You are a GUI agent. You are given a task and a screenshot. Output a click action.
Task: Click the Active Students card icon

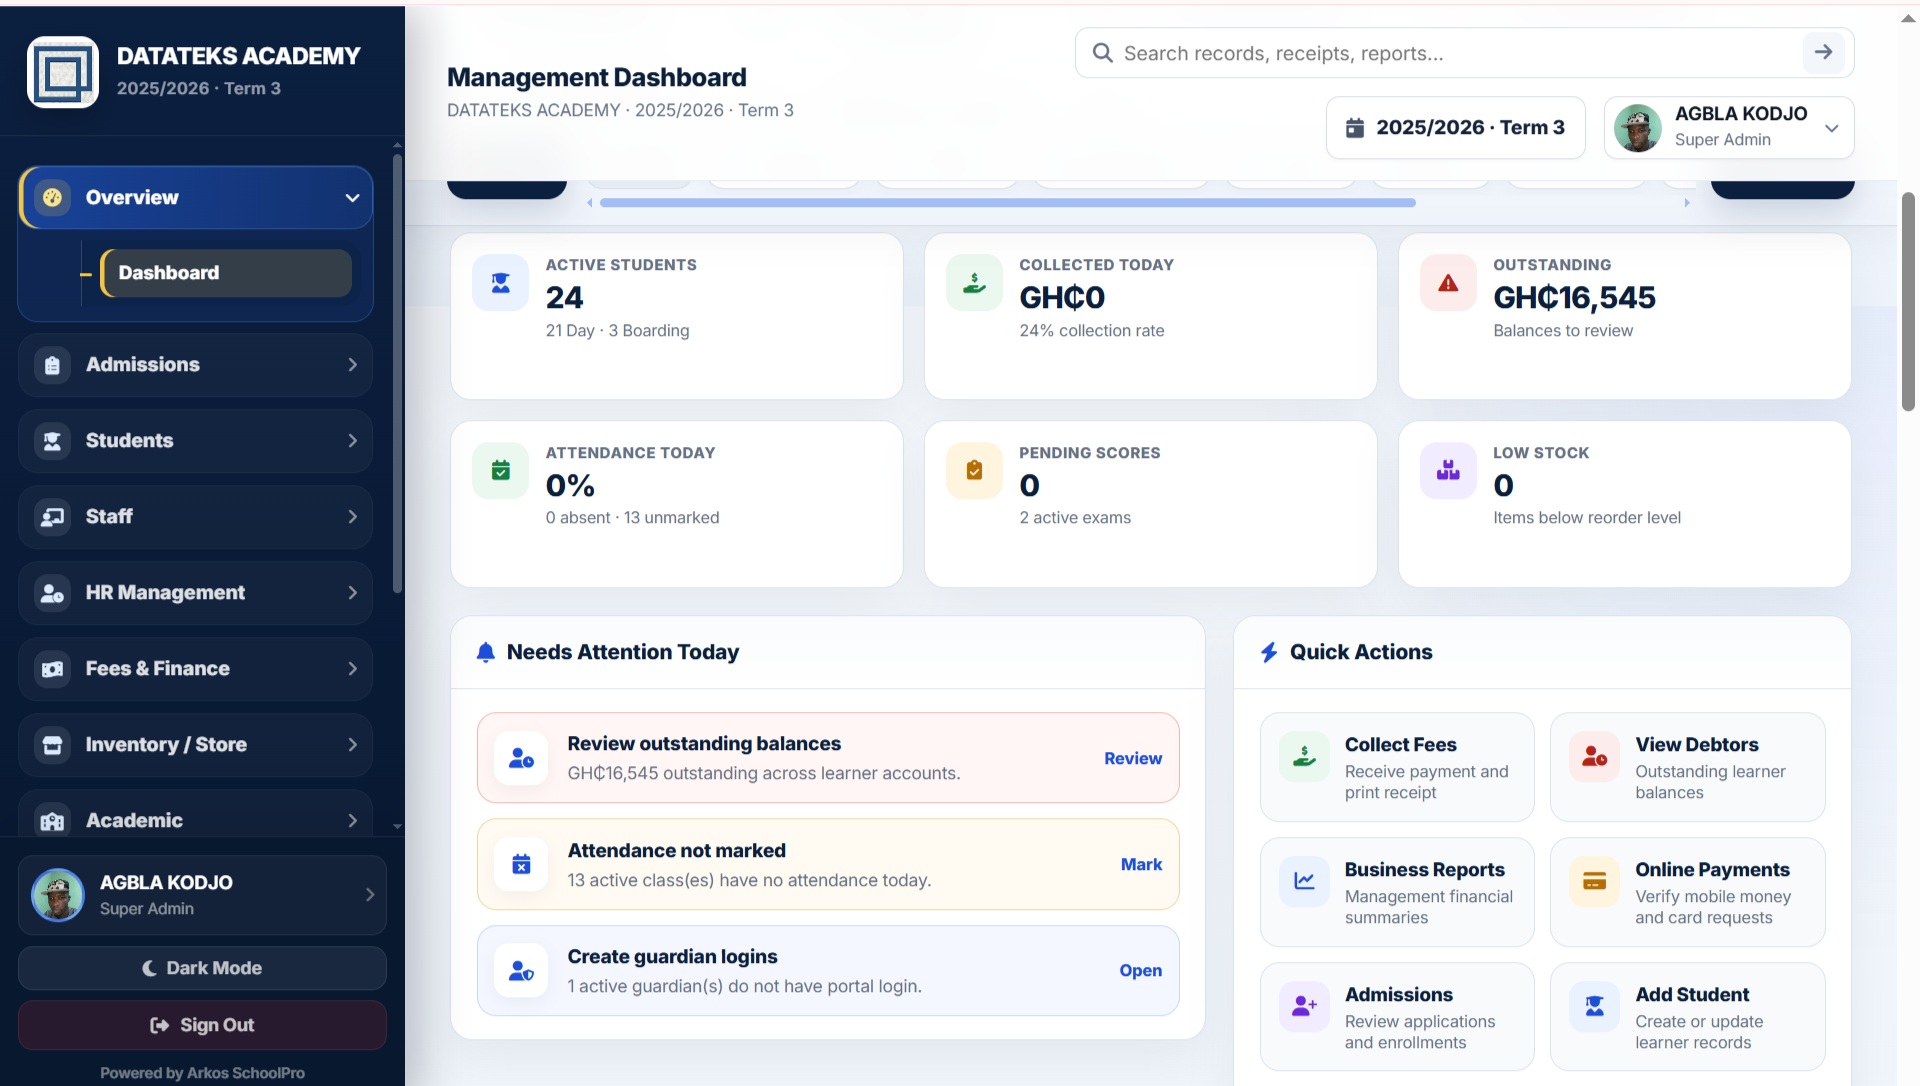pyautogui.click(x=500, y=283)
